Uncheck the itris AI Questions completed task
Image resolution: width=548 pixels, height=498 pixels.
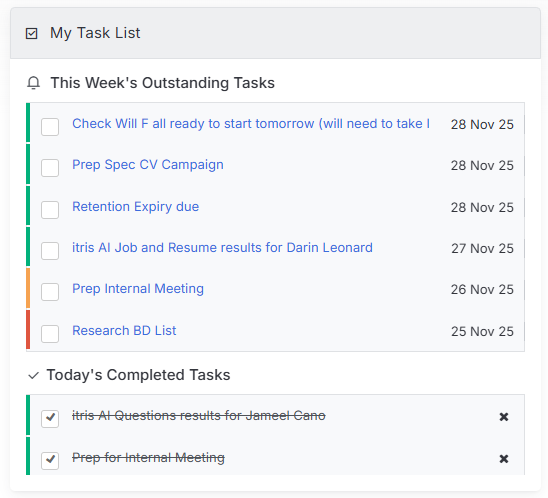pos(50,419)
